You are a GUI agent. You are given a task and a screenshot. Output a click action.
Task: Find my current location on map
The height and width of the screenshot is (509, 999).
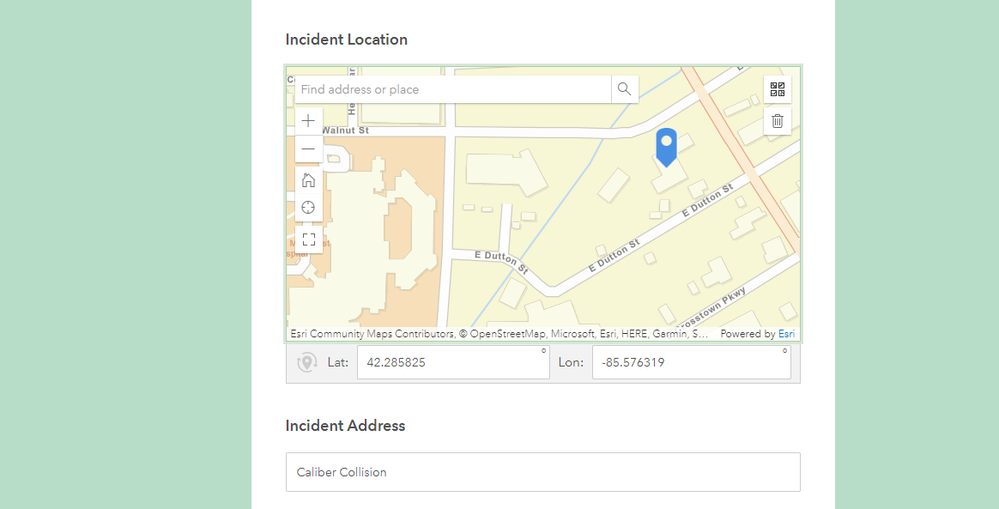click(x=308, y=207)
